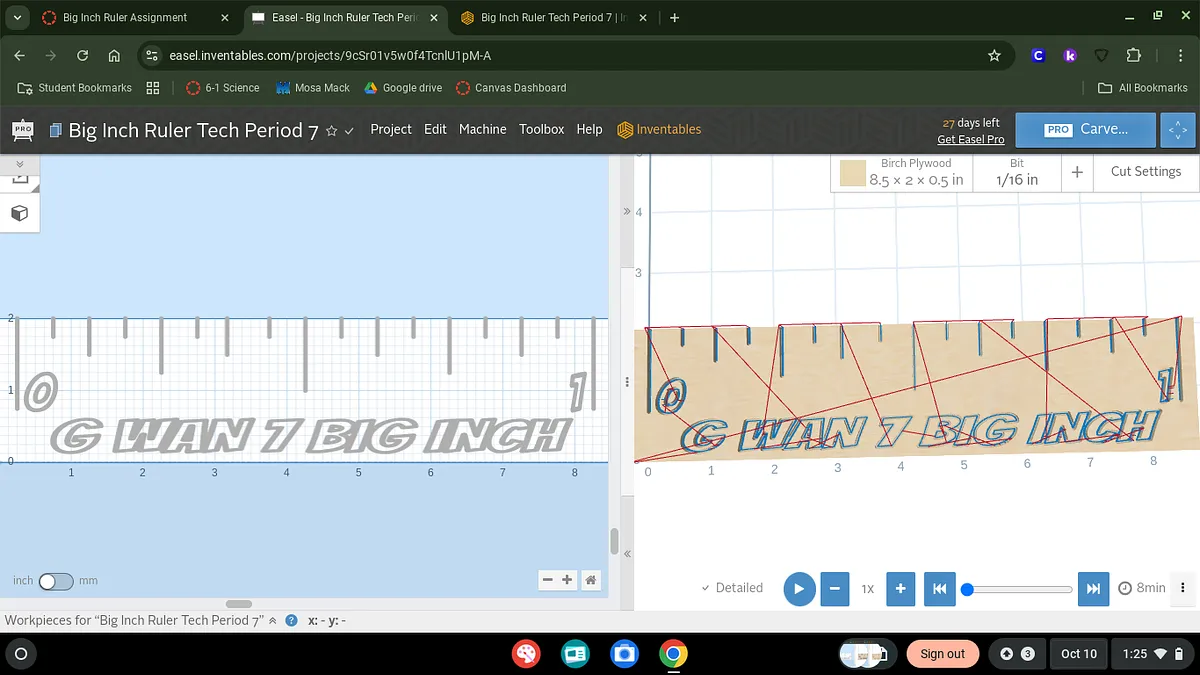Click the Easel home logo icon
This screenshot has height=675, width=1200.
[22, 130]
